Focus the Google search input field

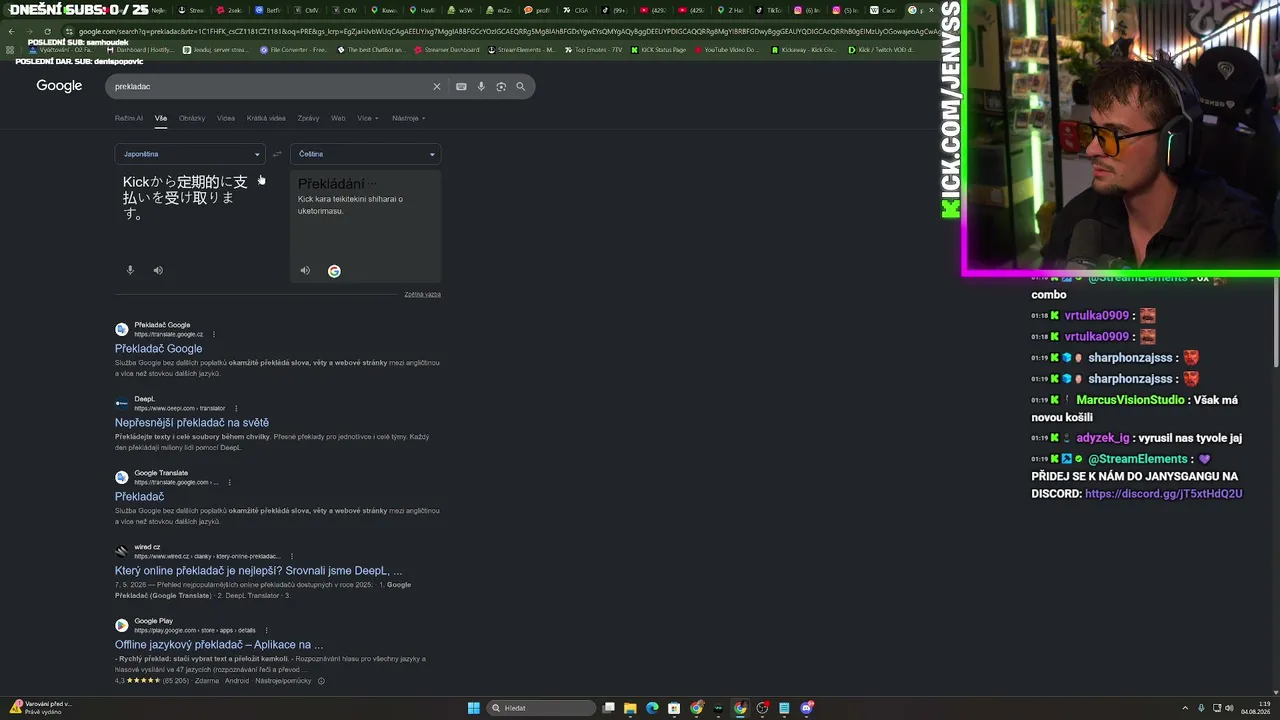tap(270, 87)
